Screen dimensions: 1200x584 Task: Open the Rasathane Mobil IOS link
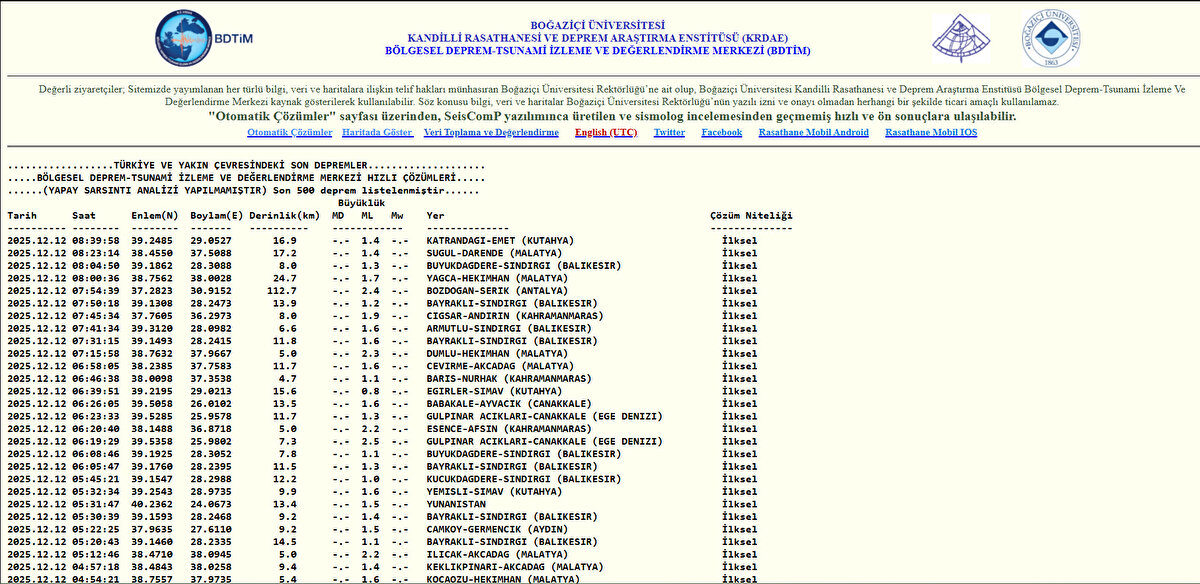(x=930, y=133)
